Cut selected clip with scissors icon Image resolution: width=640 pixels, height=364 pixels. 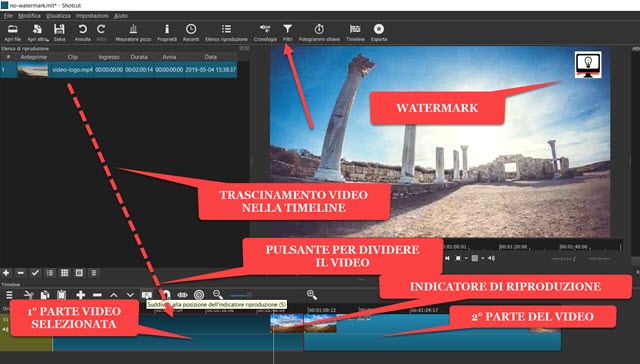coord(29,295)
